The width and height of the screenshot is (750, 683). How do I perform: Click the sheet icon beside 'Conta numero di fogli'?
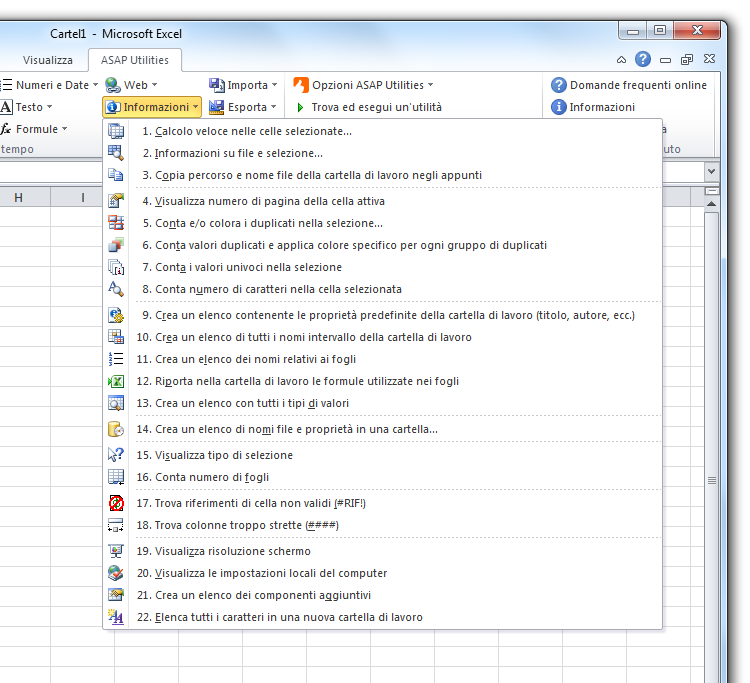(x=116, y=477)
